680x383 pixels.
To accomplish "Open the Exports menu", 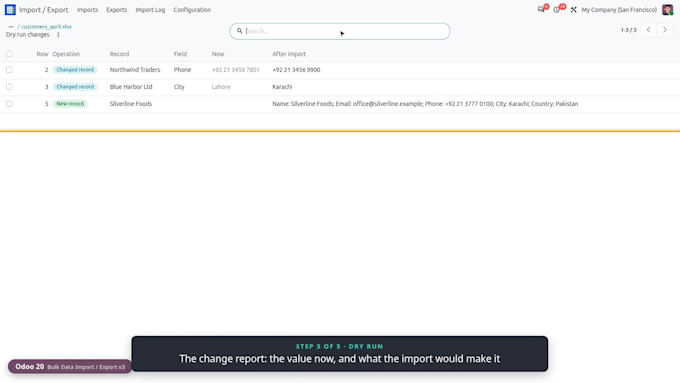I will point(117,10).
